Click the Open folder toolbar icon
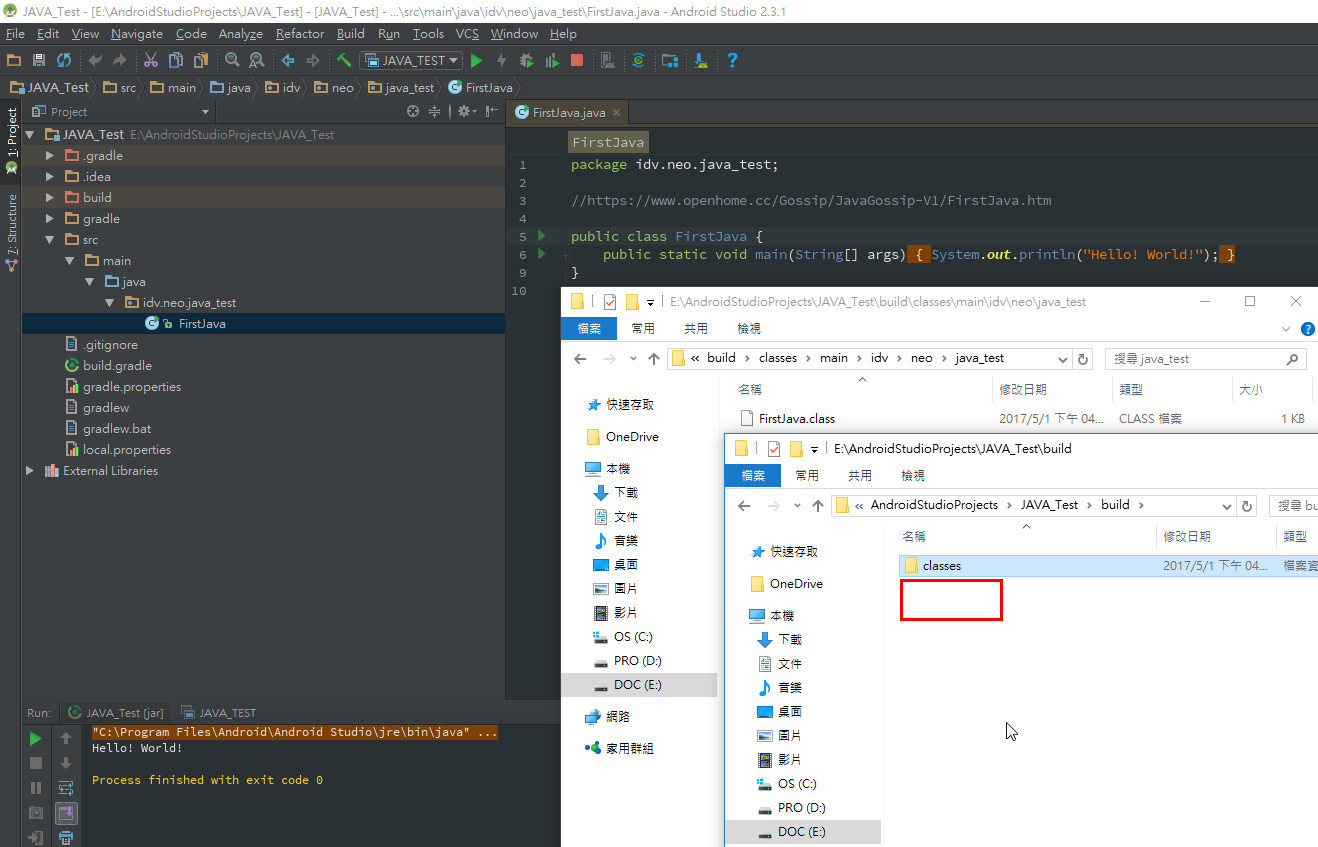This screenshot has width=1318, height=847. tap(14, 61)
